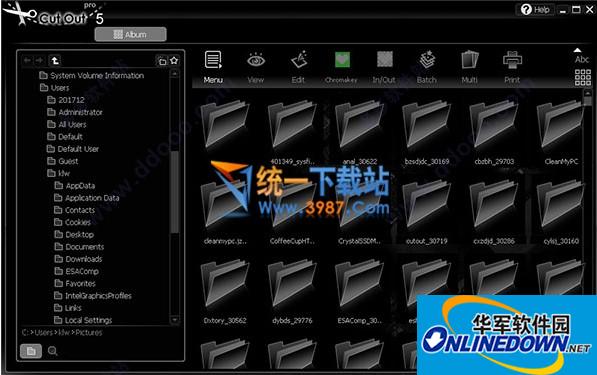Open the Dxtory_30562 folder thumbnail

pos(225,292)
